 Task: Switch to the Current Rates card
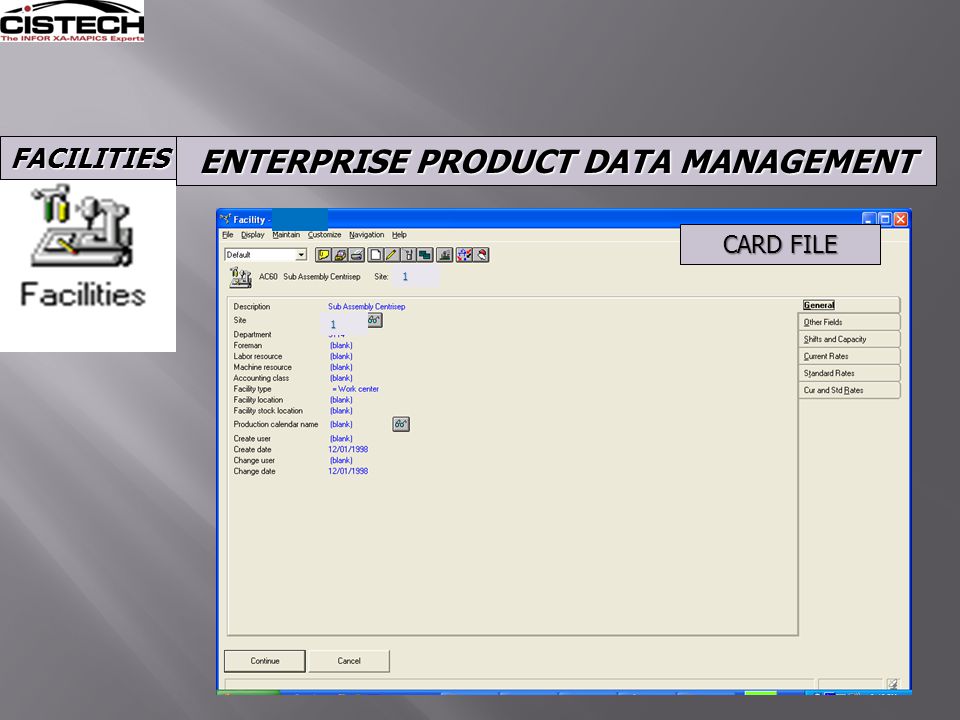click(850, 356)
